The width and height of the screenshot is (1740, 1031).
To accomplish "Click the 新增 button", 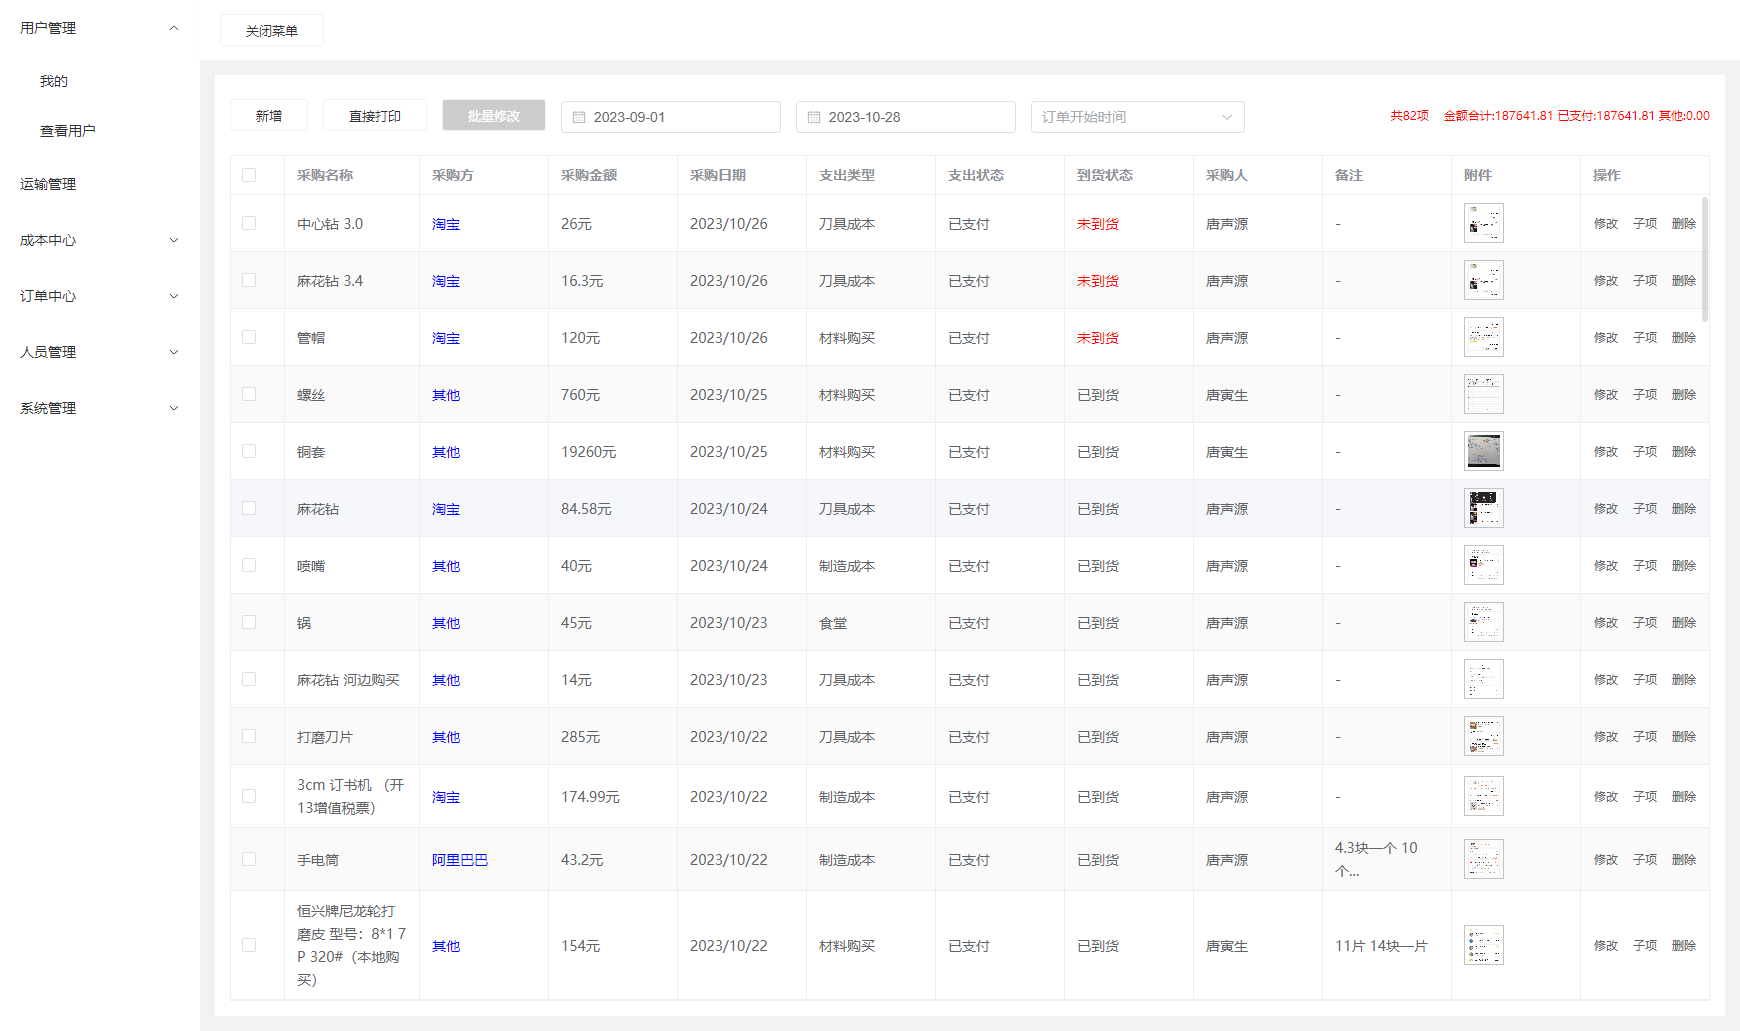I will pyautogui.click(x=269, y=116).
